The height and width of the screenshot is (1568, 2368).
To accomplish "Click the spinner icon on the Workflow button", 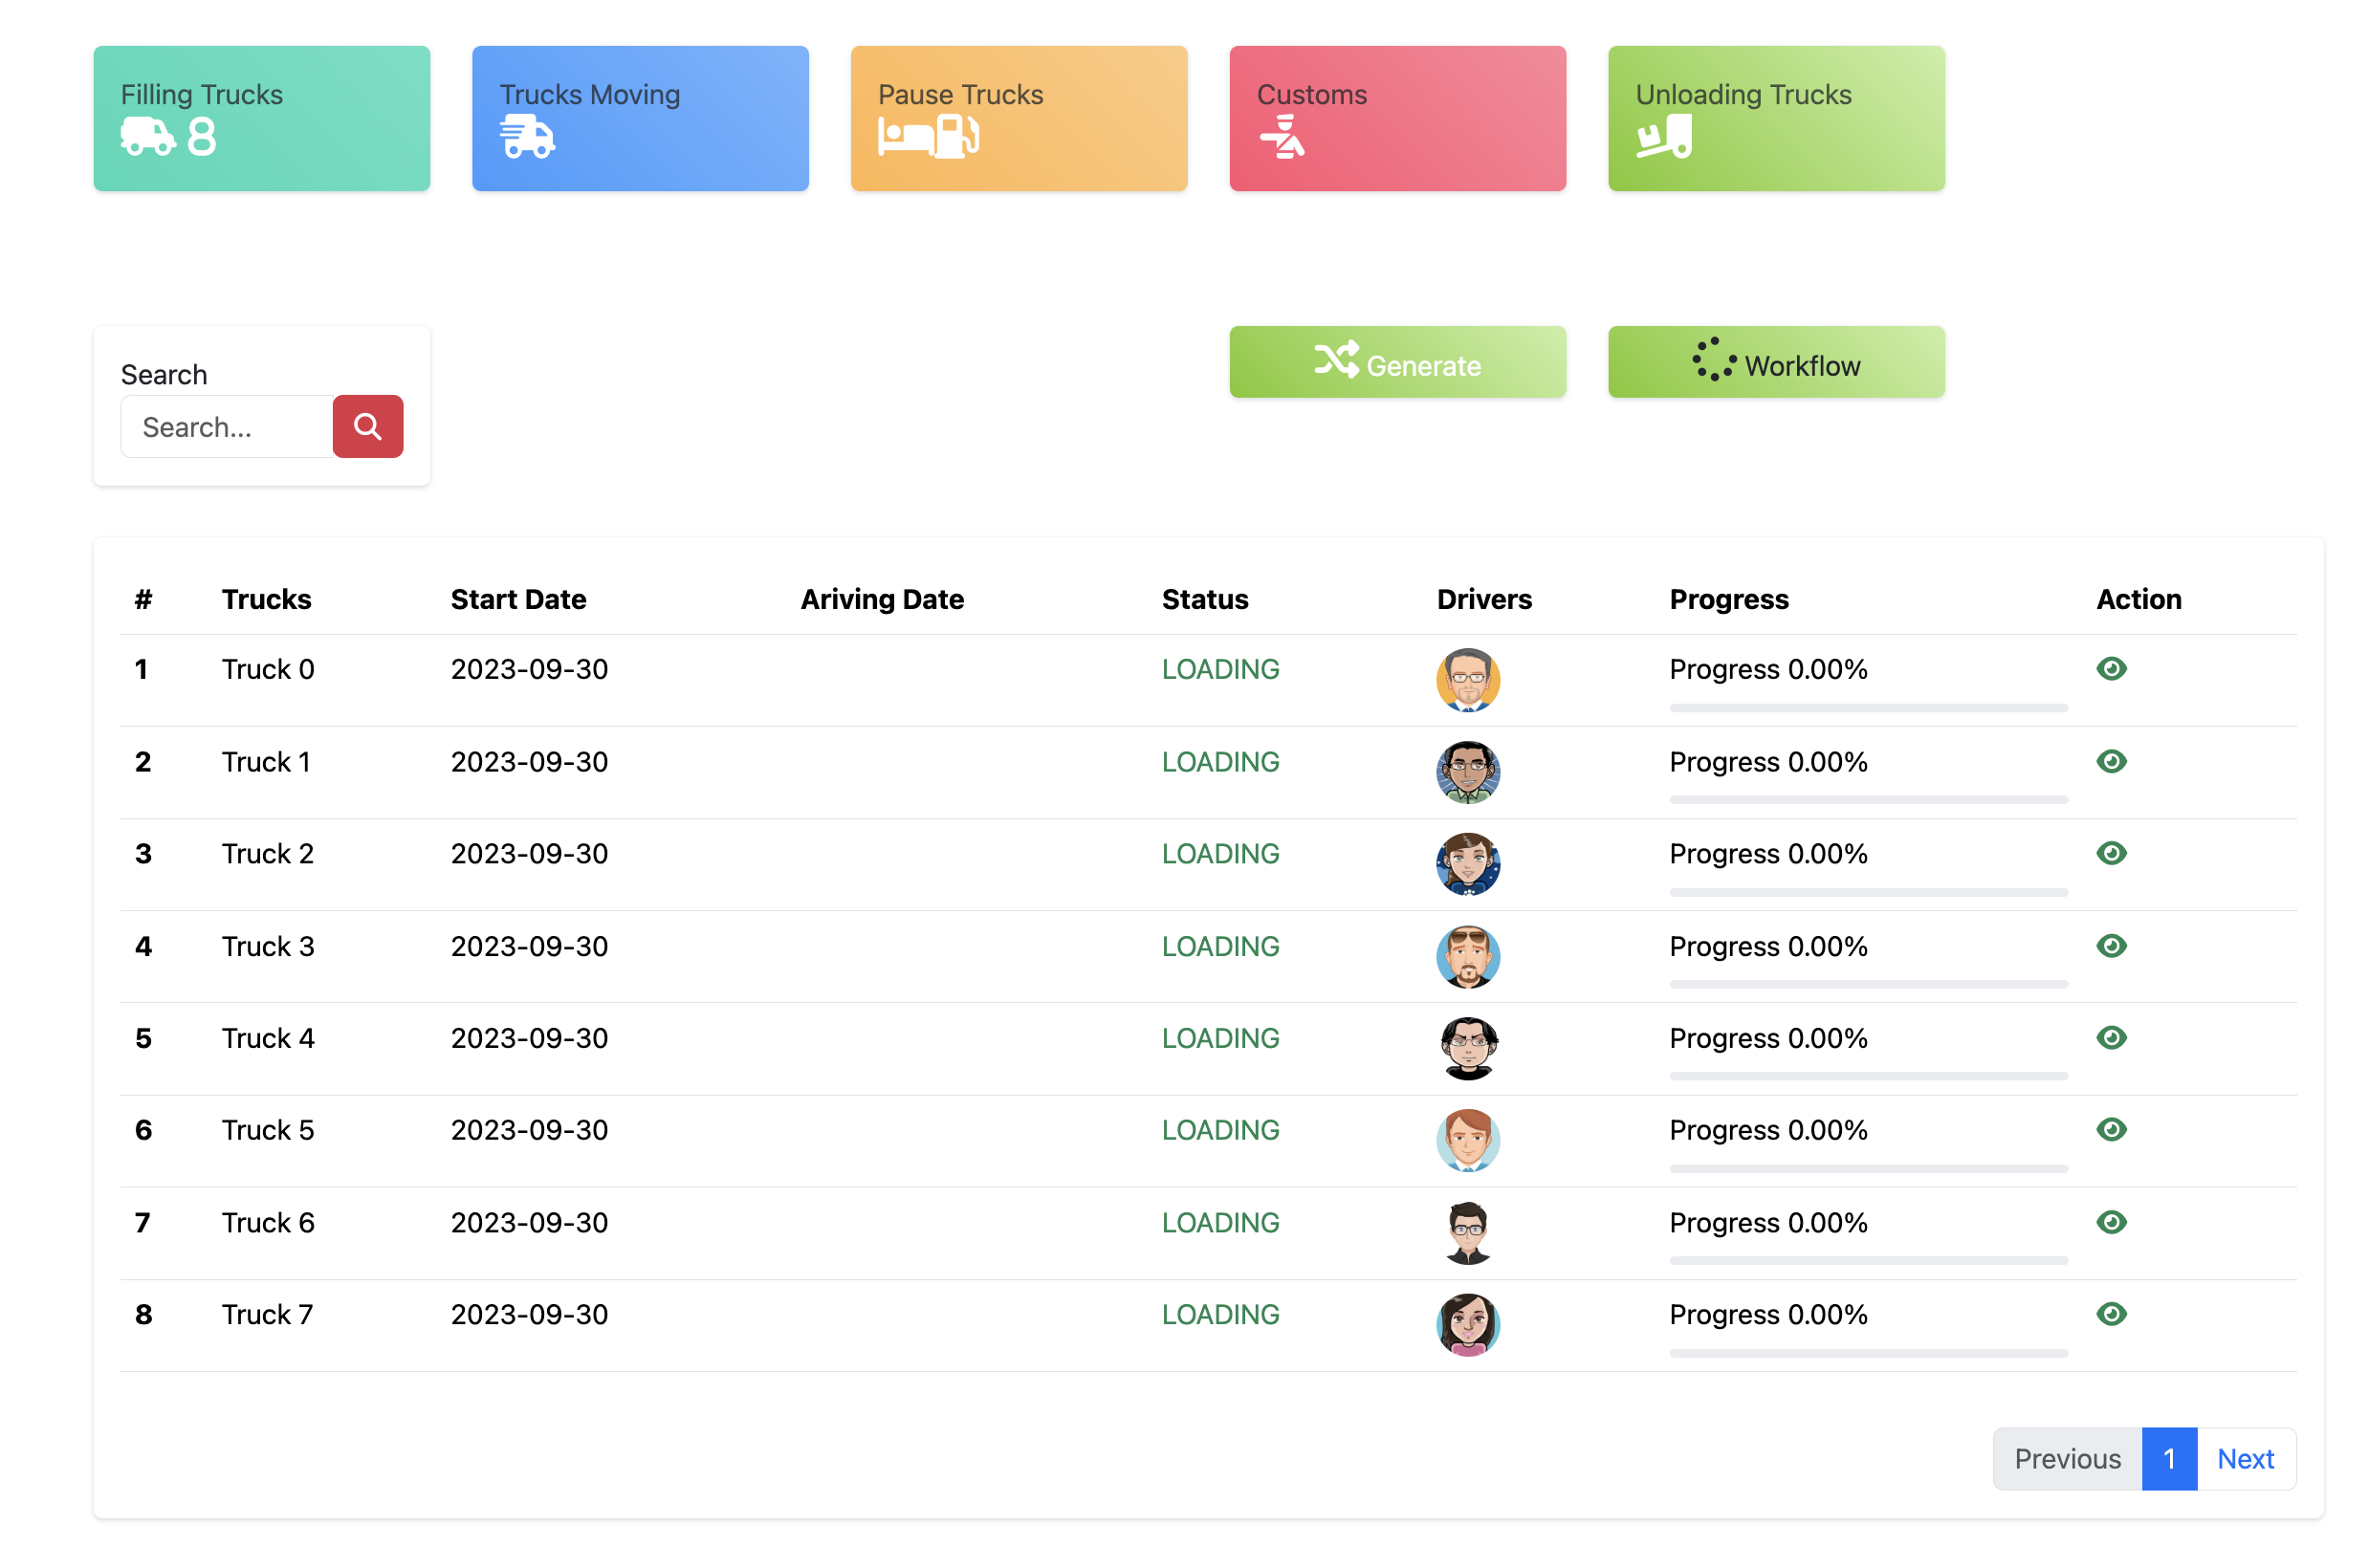I will tap(1713, 360).
